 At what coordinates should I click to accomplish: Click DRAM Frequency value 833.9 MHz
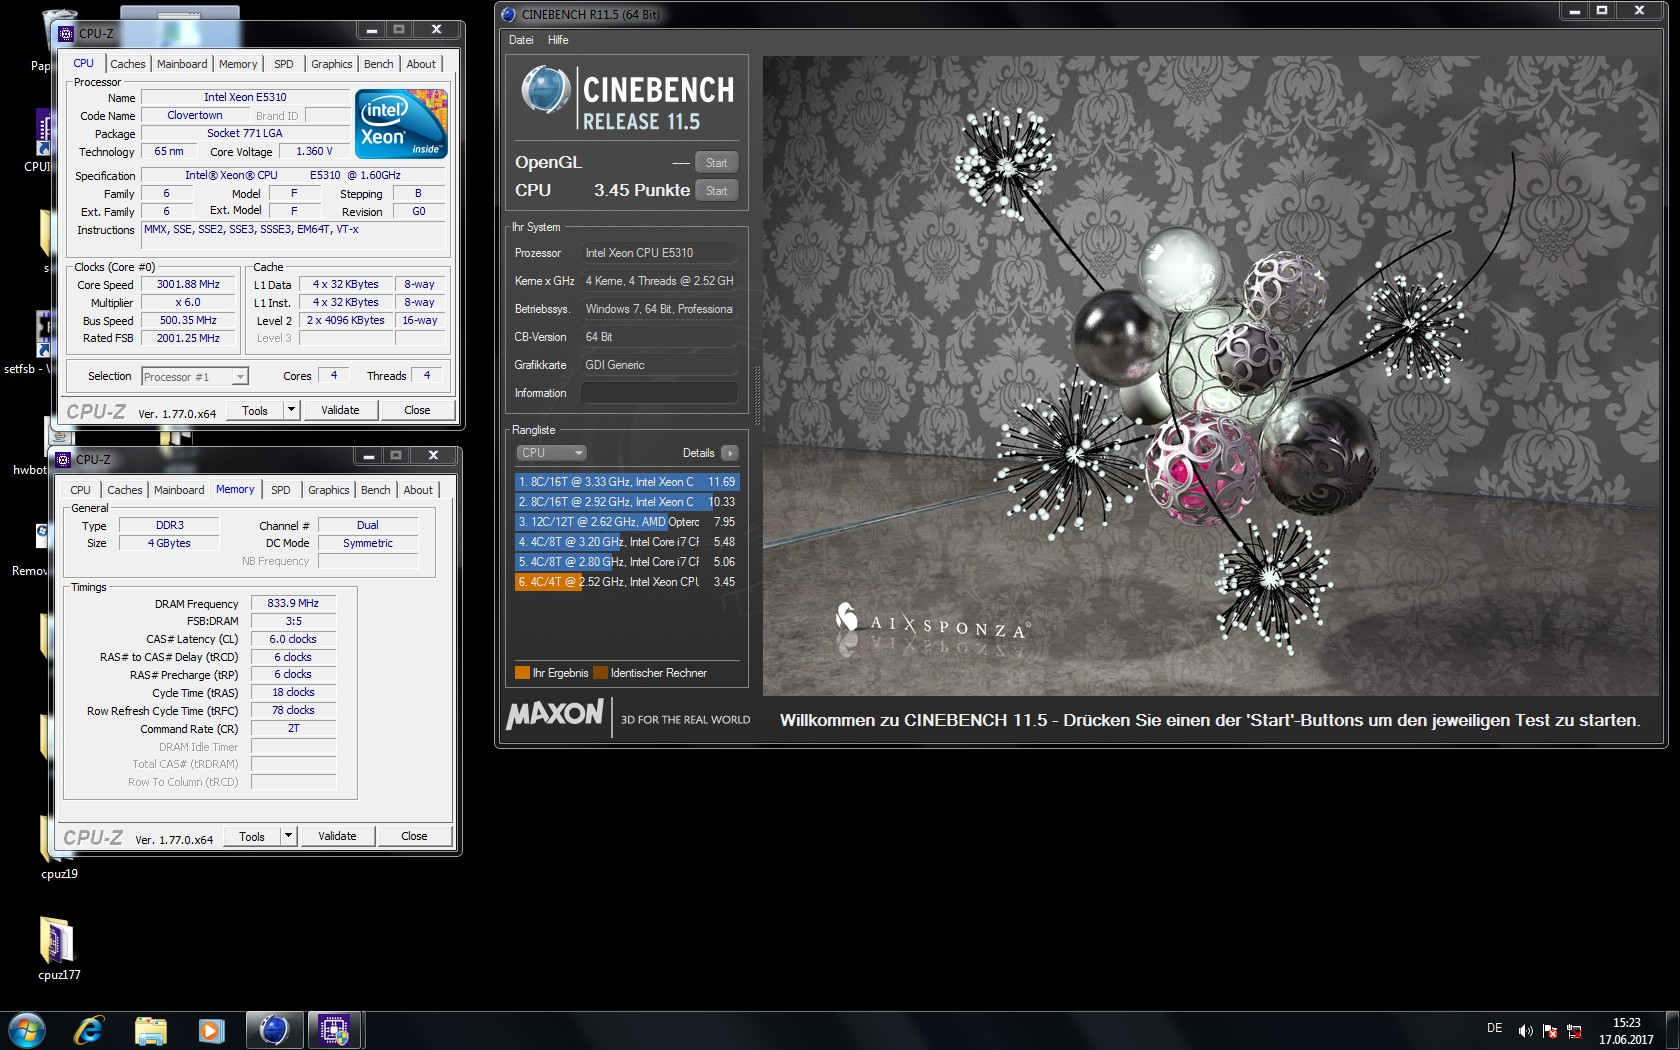pos(293,603)
